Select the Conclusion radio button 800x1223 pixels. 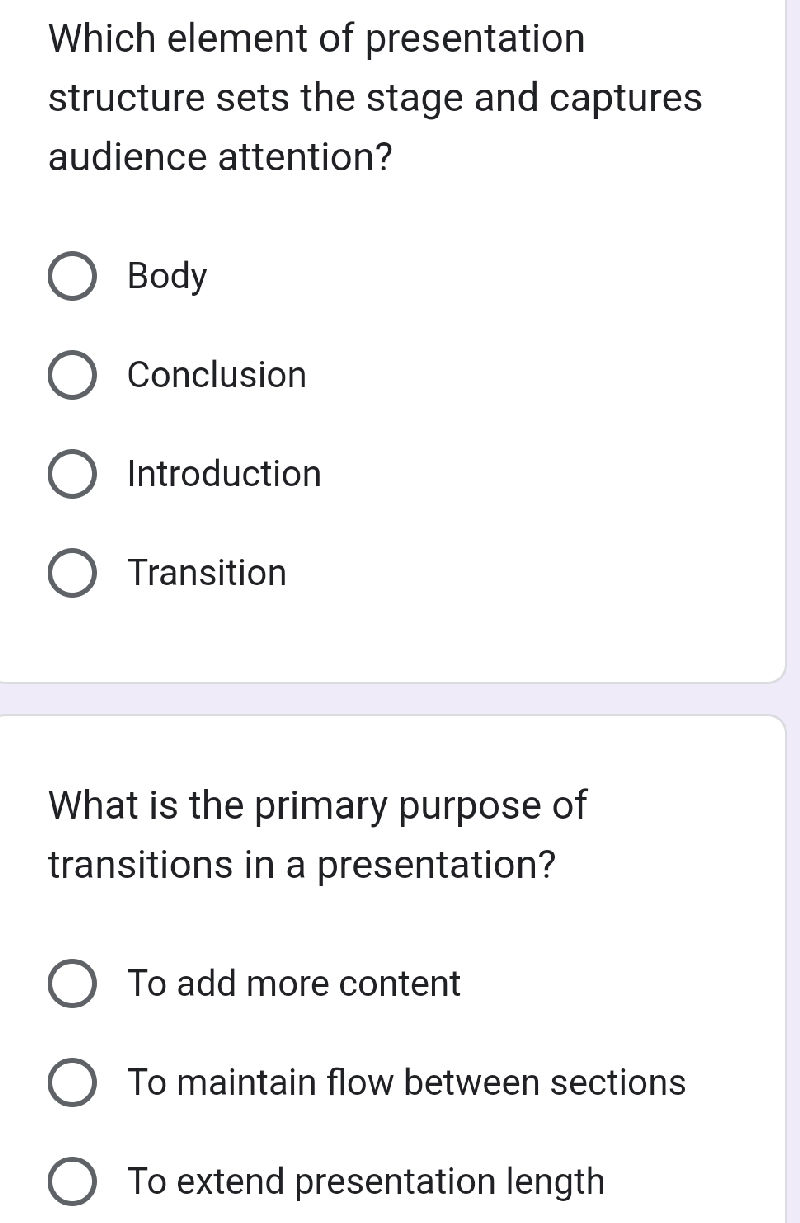(x=71, y=375)
